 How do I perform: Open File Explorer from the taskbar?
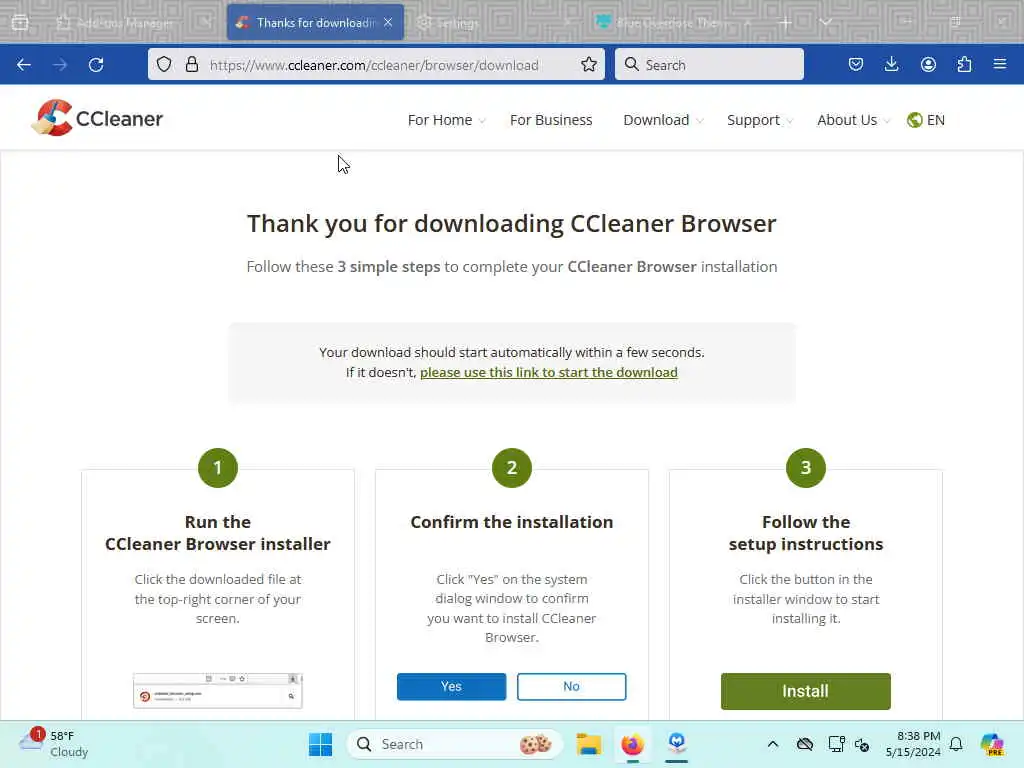(x=588, y=744)
